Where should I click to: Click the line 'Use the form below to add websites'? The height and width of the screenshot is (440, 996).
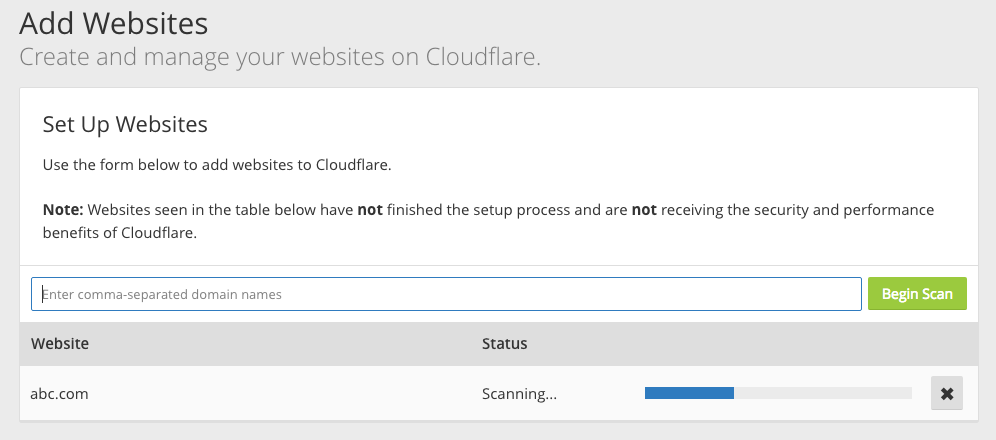pos(217,165)
